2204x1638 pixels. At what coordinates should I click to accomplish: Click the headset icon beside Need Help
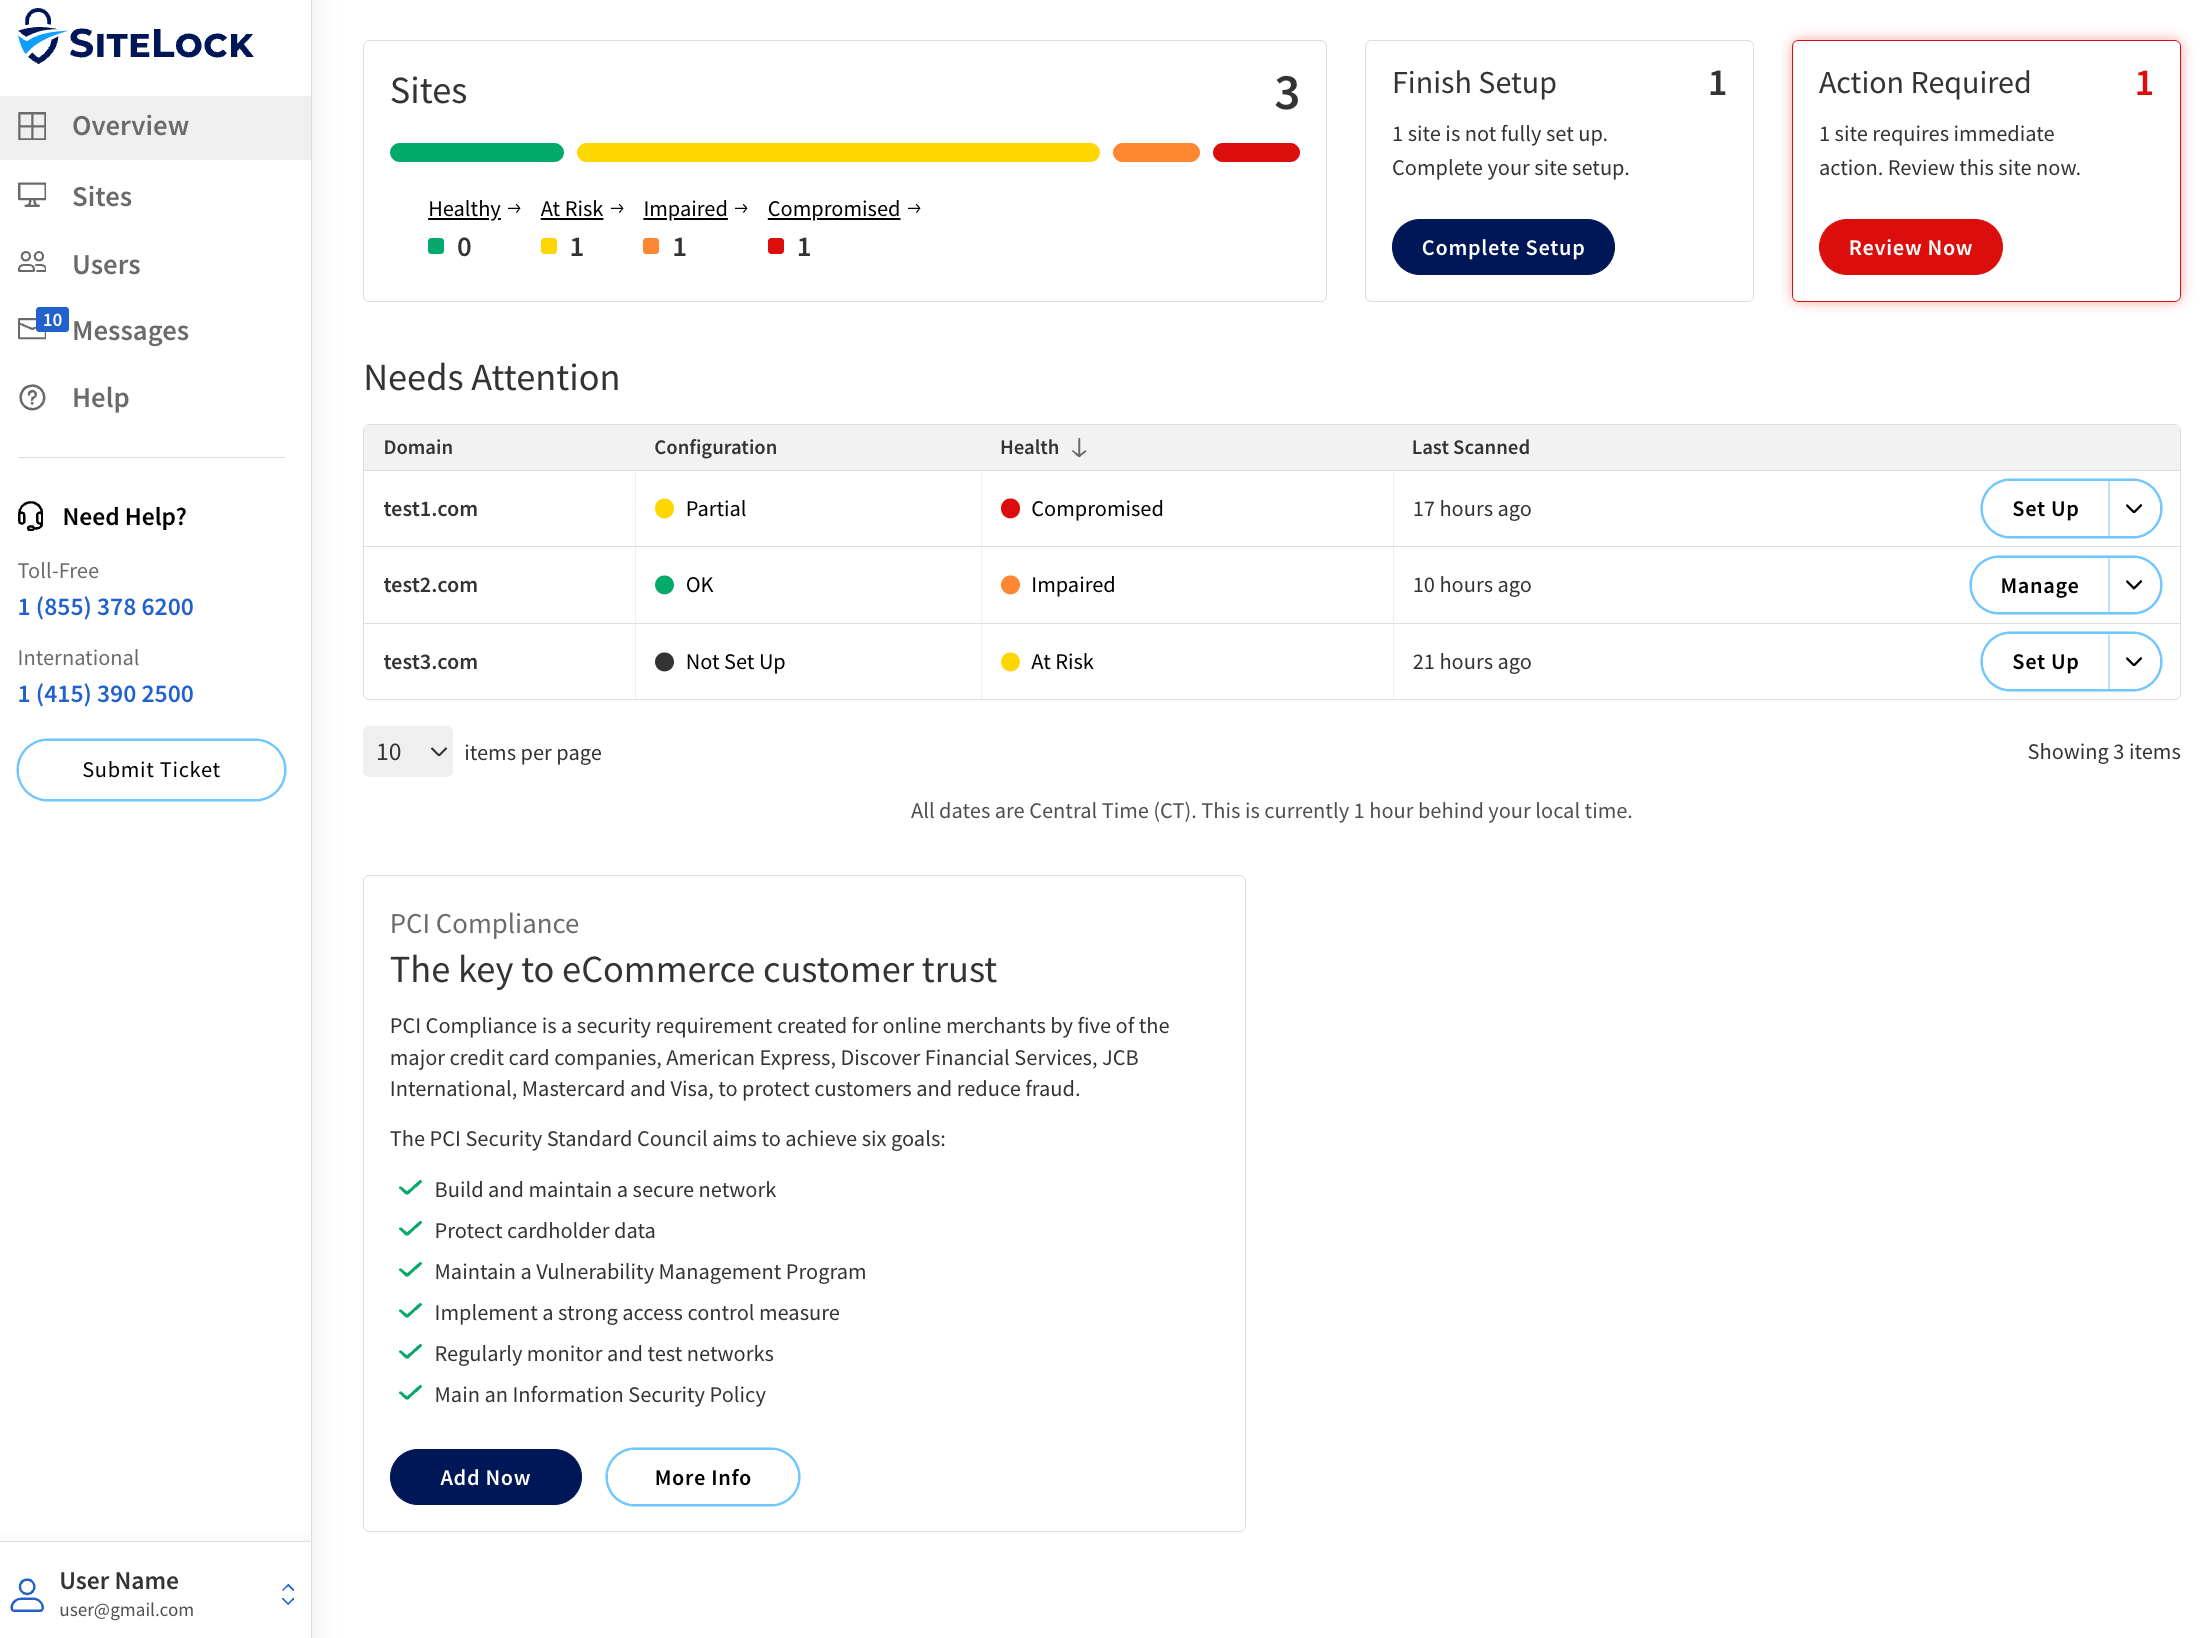click(31, 516)
